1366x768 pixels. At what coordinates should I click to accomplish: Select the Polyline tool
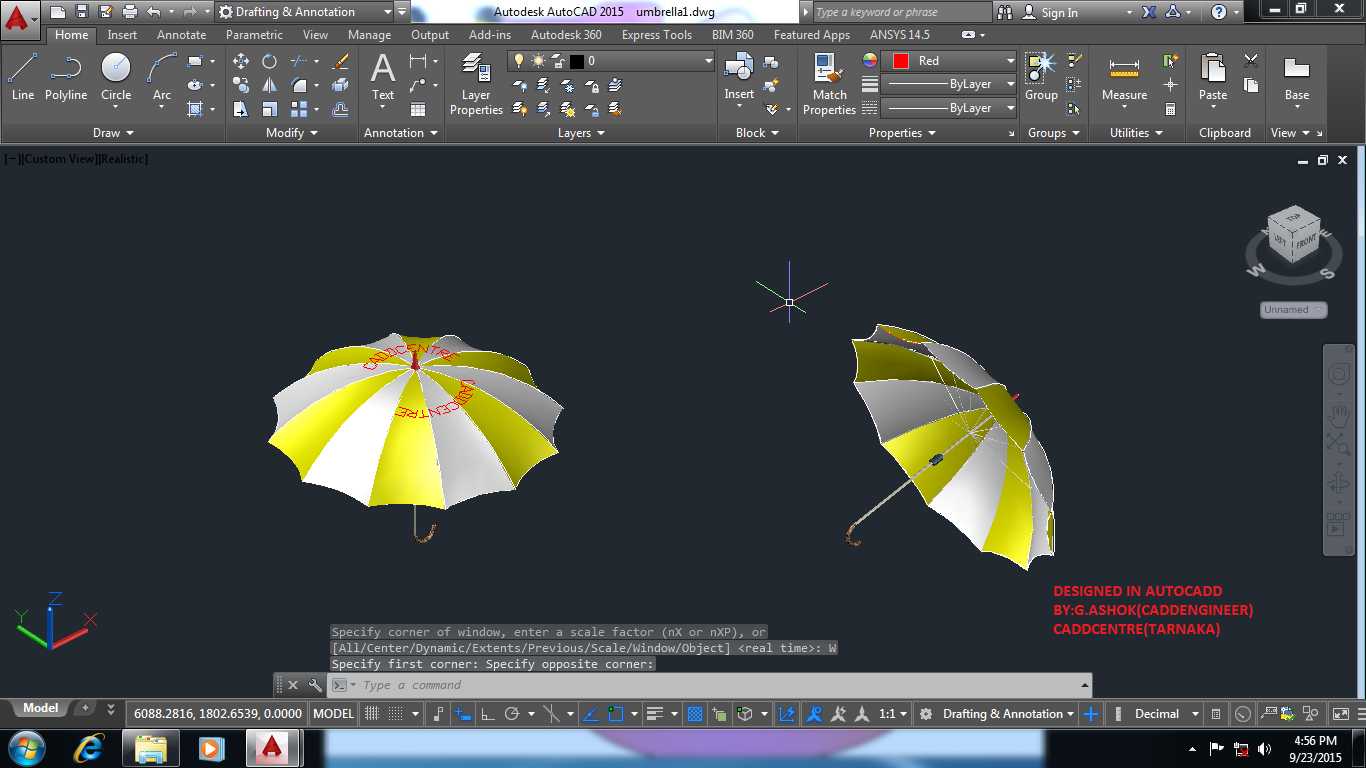tap(66, 77)
